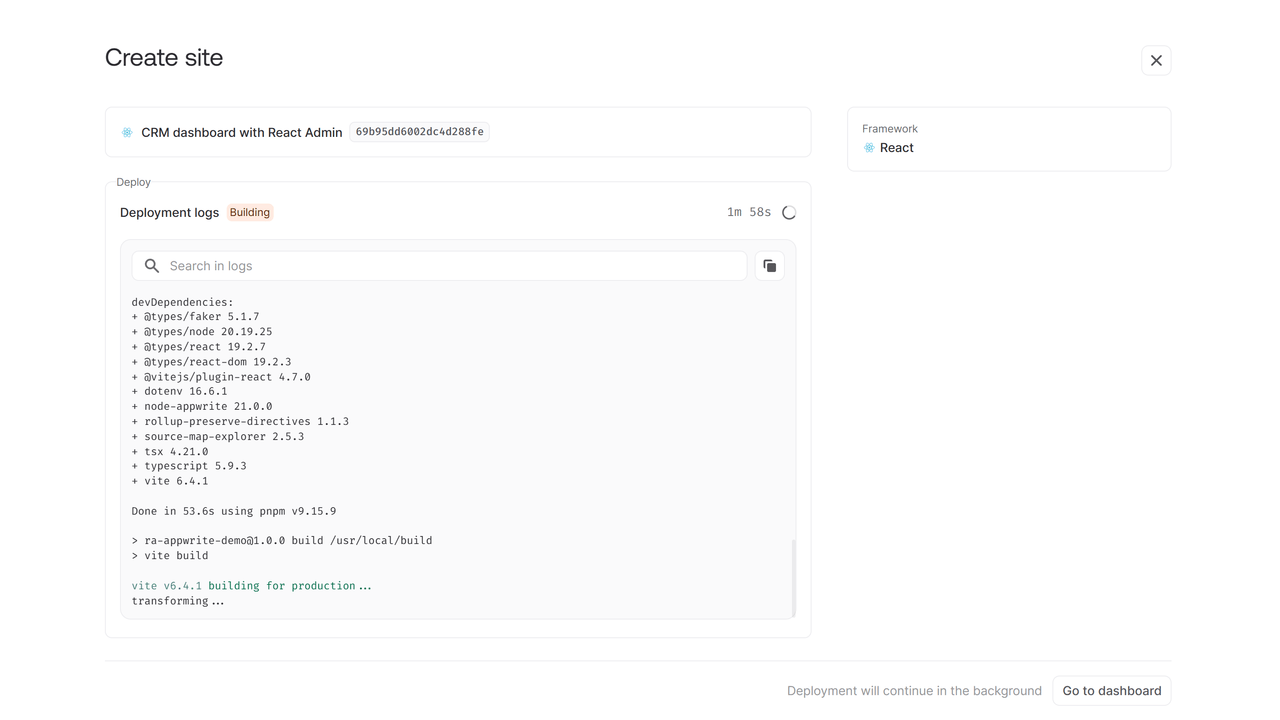This screenshot has height=720, width=1280.
Task: Open the dashboard with Go to dashboard
Action: (x=1111, y=691)
